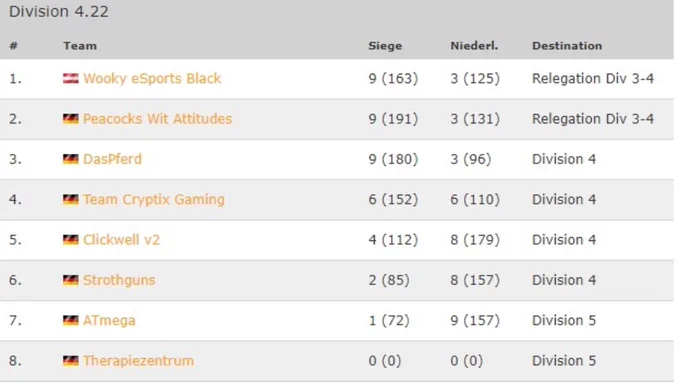680x391 pixels.
Task: Click the flag icon next to Clickwell v2
Action: click(x=71, y=240)
